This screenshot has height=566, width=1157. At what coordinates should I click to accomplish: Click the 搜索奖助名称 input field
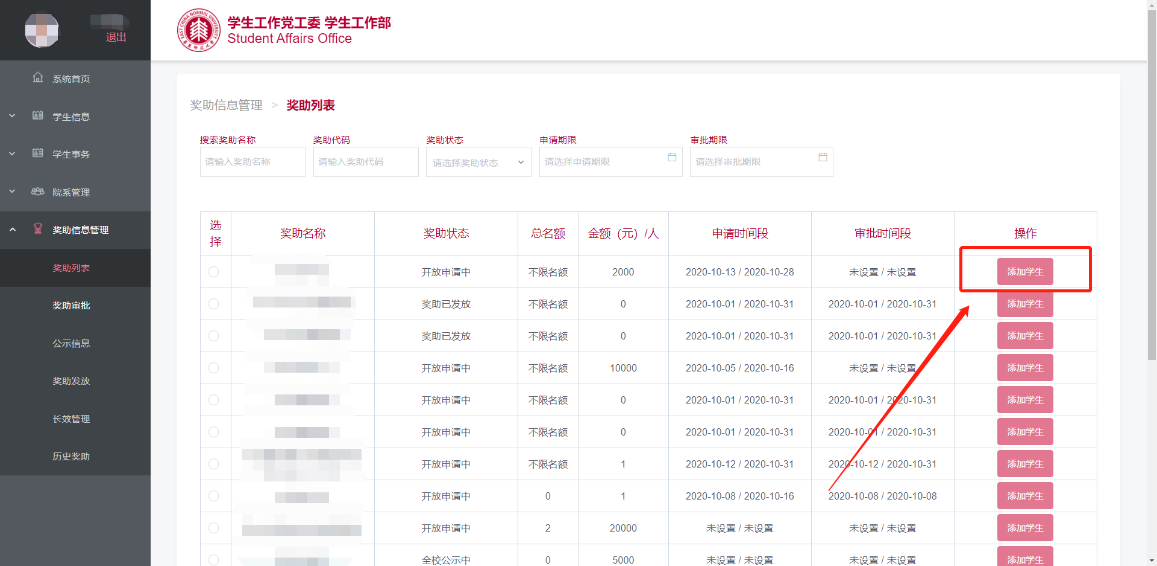(x=252, y=162)
